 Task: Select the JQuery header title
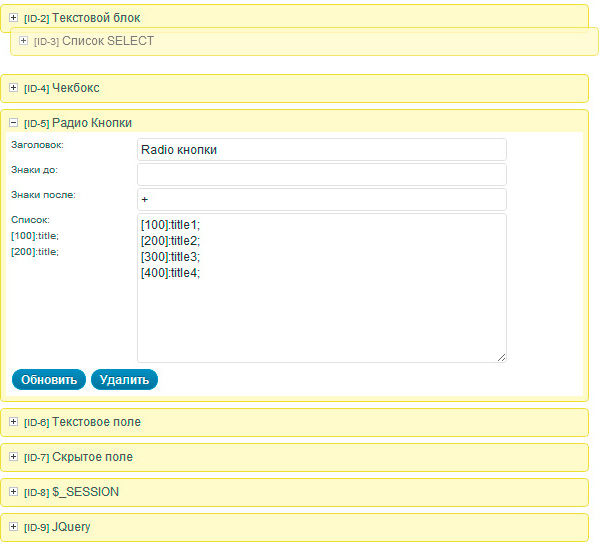[71, 527]
